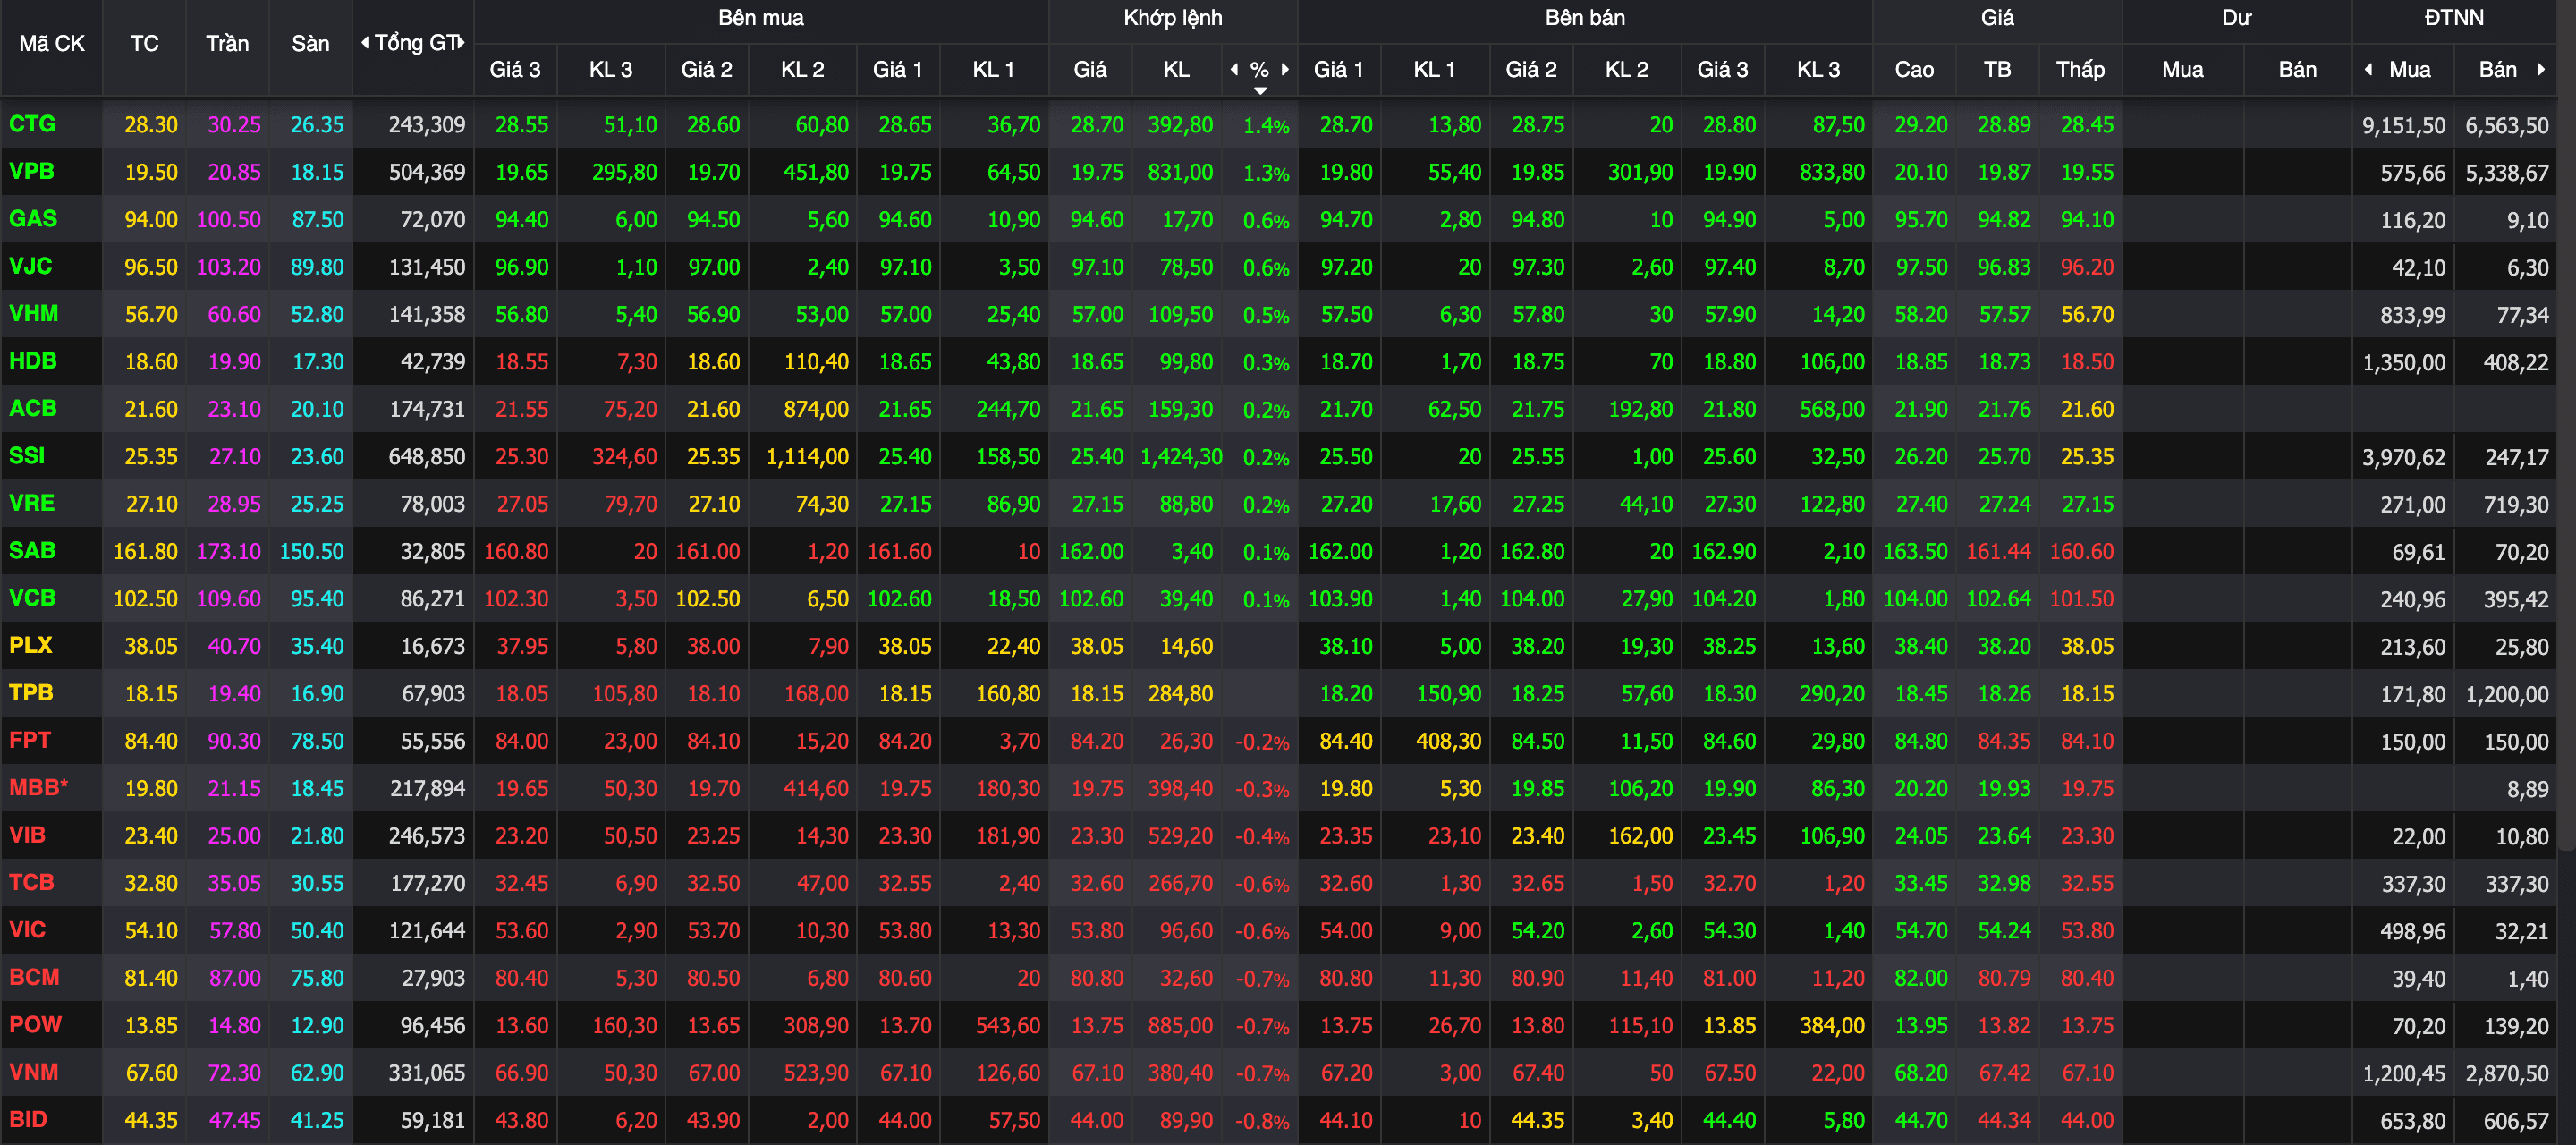Click the Mua header under Dư

click(x=2182, y=70)
